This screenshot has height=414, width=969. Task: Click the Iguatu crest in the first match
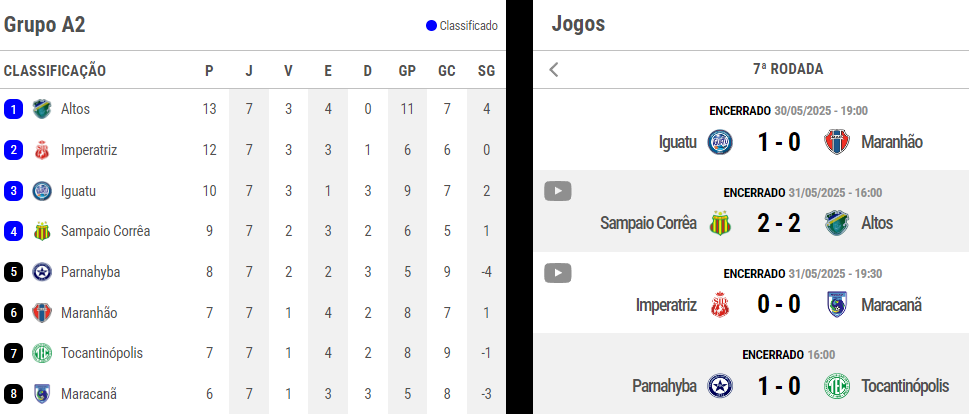click(721, 142)
